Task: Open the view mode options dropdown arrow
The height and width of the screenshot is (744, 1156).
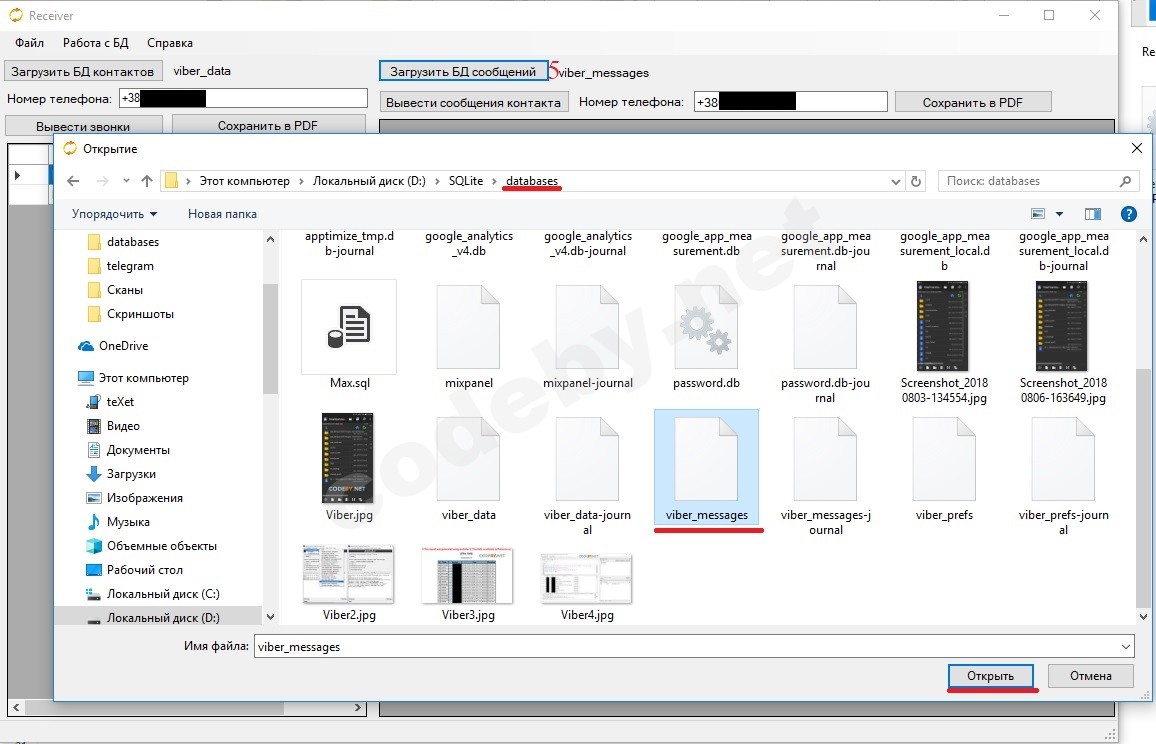Action: (x=1059, y=214)
